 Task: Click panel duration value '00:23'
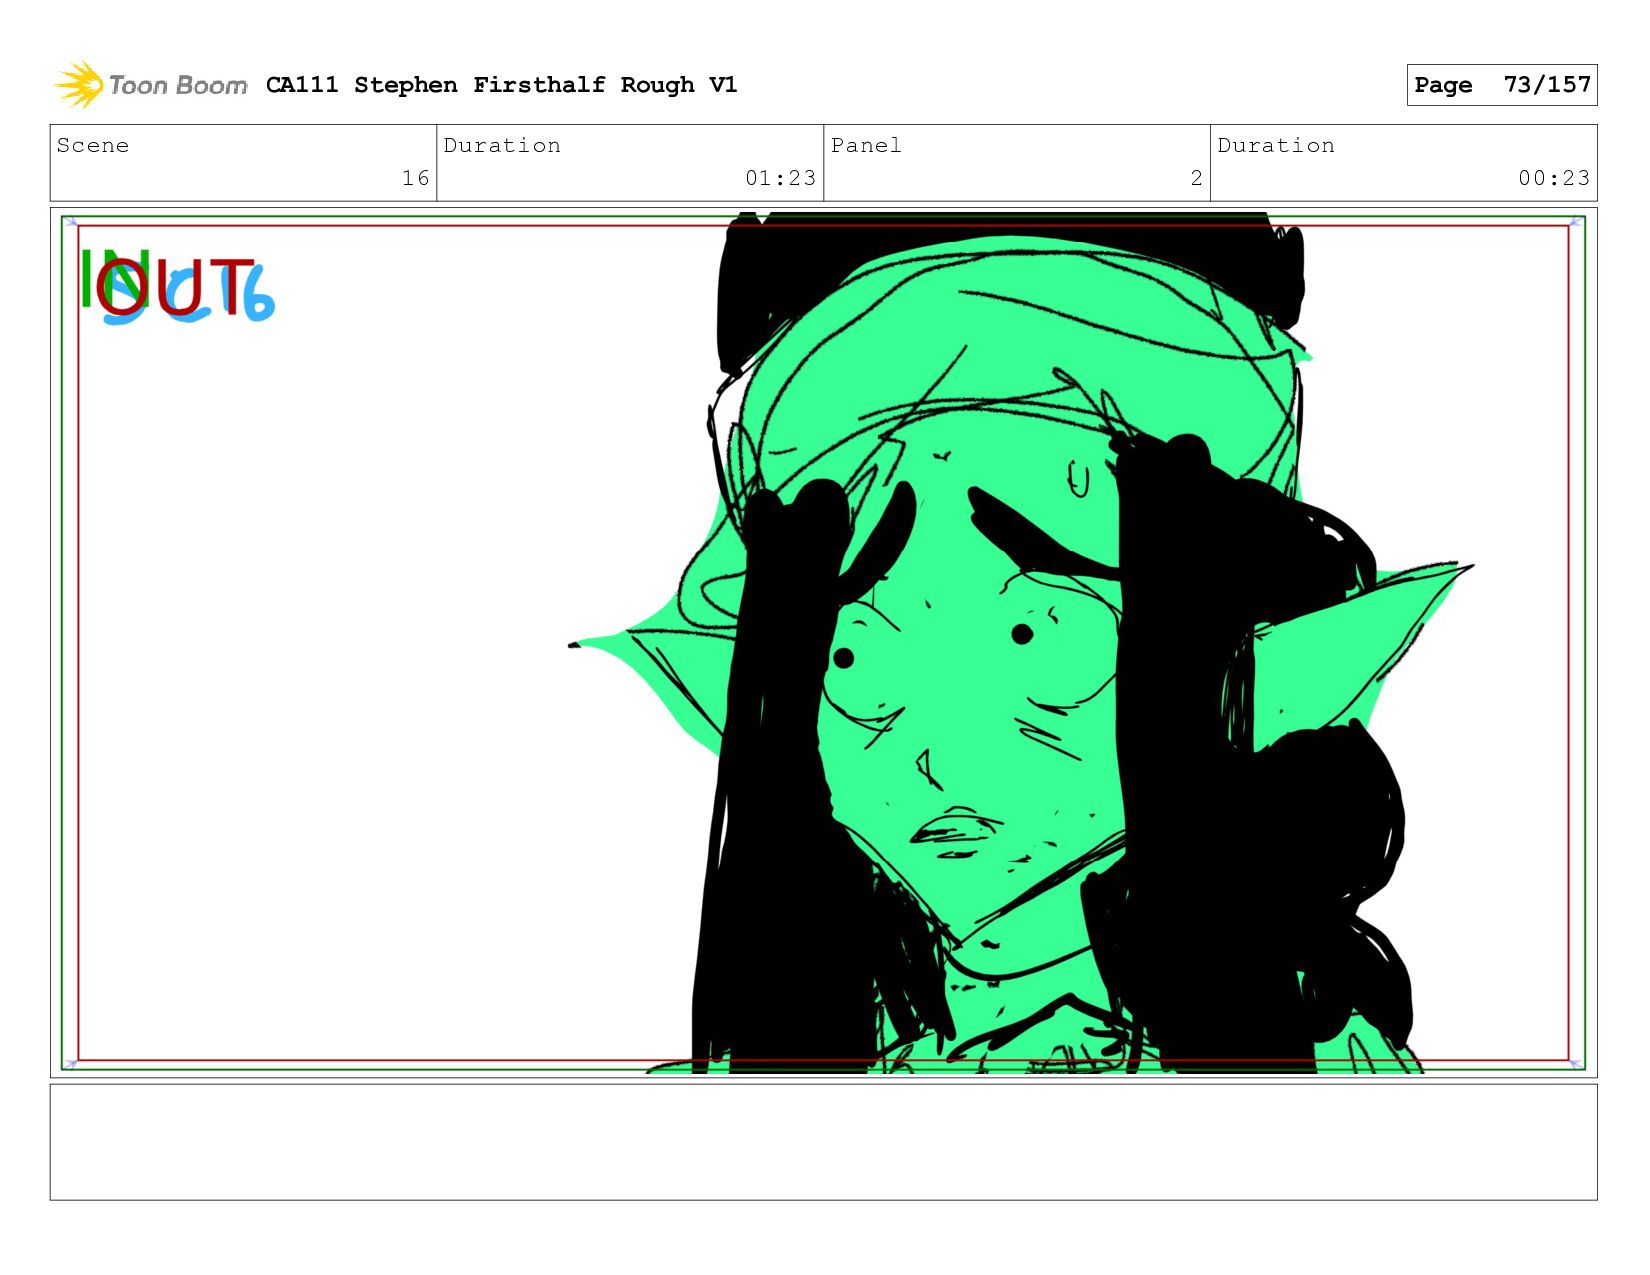1553,178
